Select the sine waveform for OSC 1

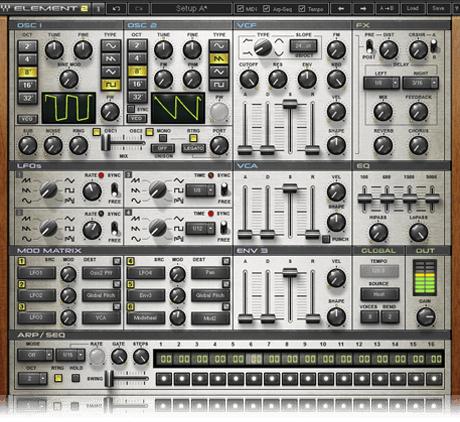(x=111, y=46)
